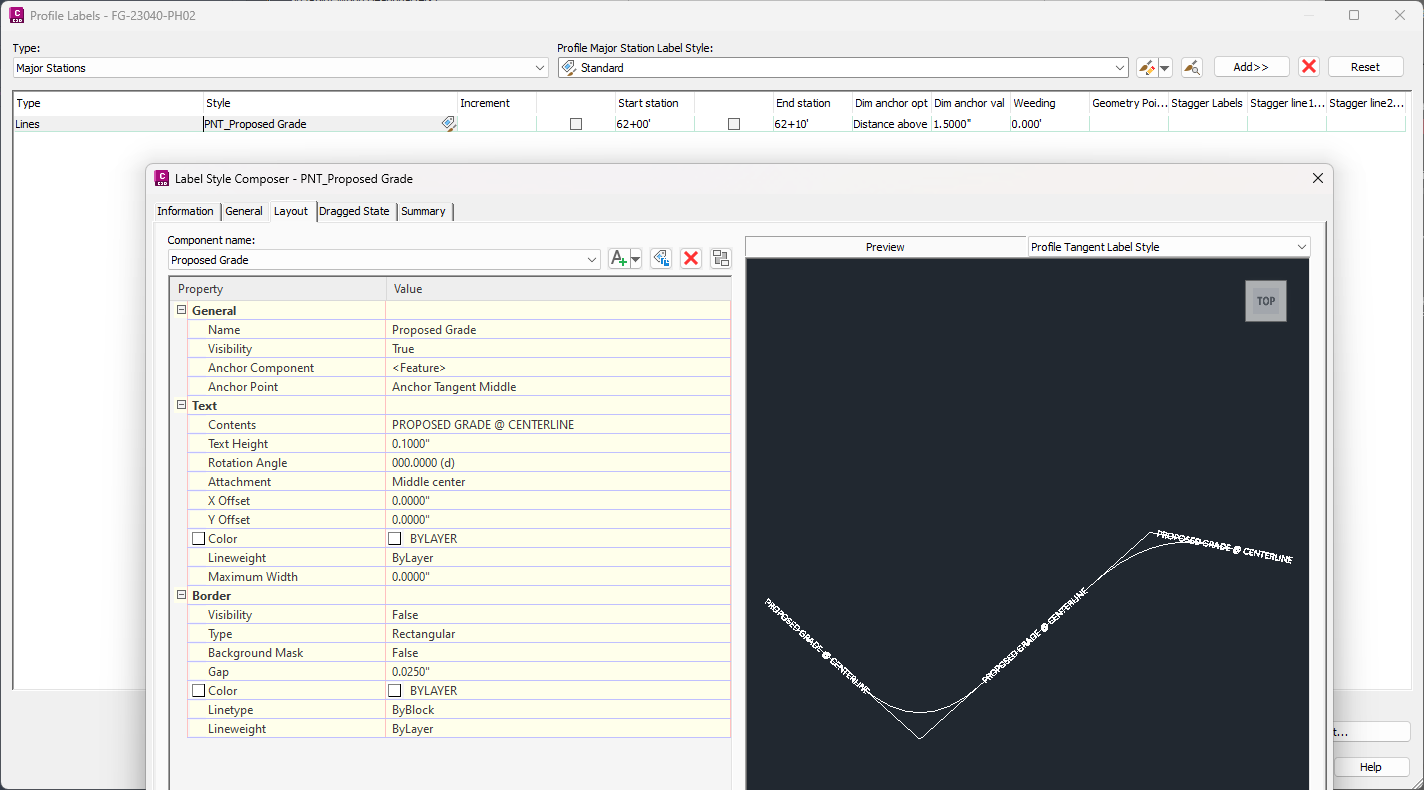Screen dimensions: 1424x790
Task: Delete the current label style with red X
Action: [x=1309, y=66]
